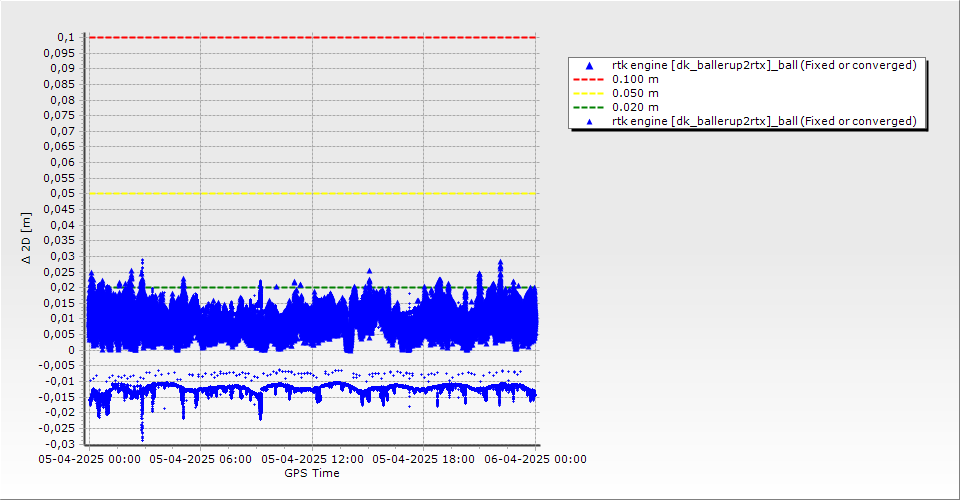This screenshot has height=500, width=960.
Task: Click the 0,08 y-axis value
Action: click(62, 100)
